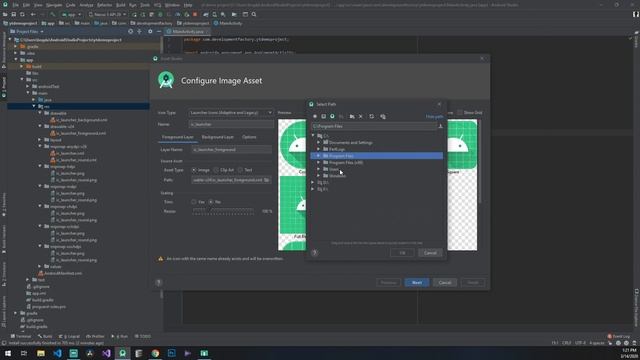Click Cancel in Configure Image Asset wizard
Viewport: 640px width, 360px height.
[x=444, y=282]
